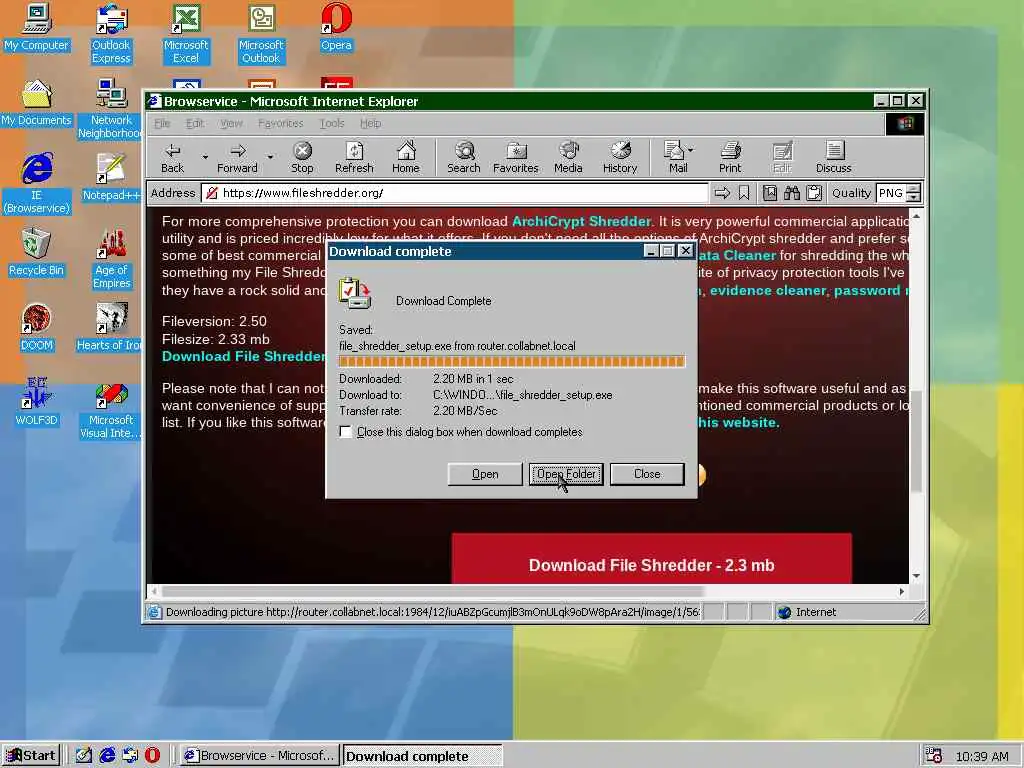The height and width of the screenshot is (768, 1024).
Task: Click the Discuss toolbar button
Action: tap(833, 158)
